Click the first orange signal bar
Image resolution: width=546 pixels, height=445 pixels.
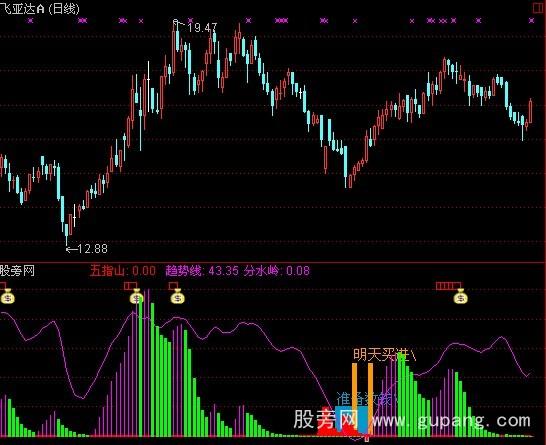click(354, 399)
